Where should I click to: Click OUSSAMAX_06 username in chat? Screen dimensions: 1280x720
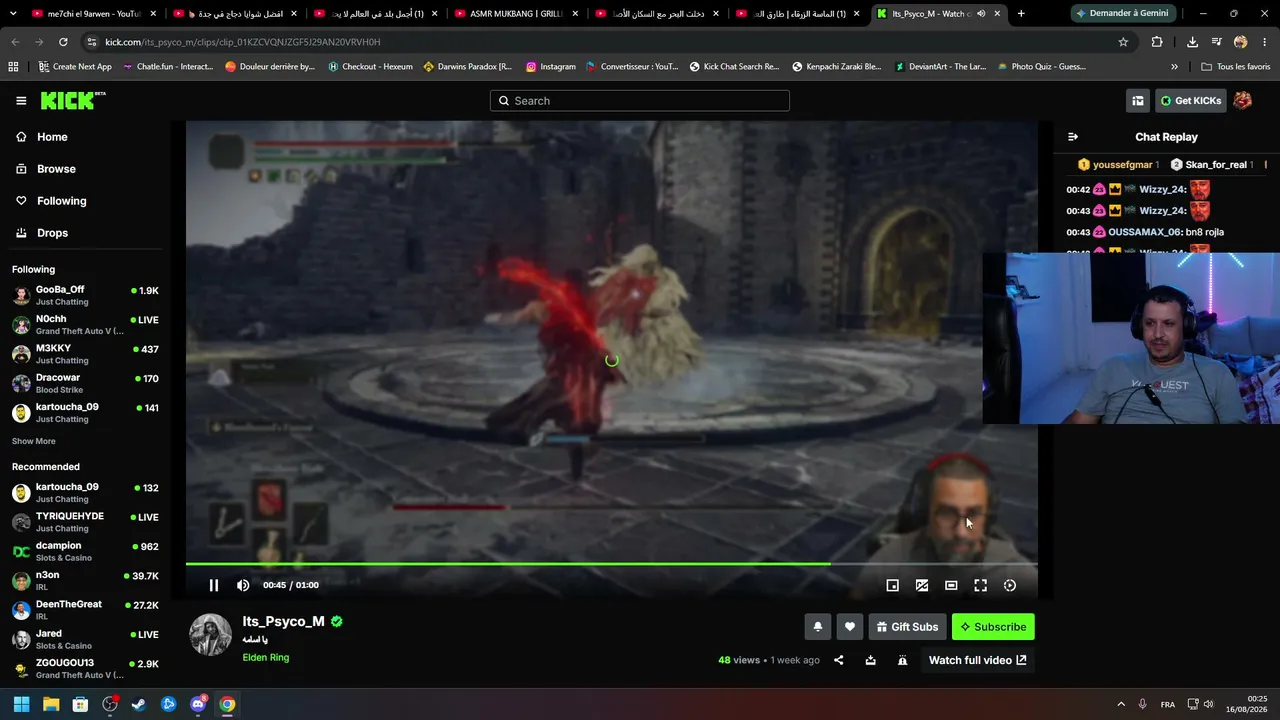tap(1145, 232)
